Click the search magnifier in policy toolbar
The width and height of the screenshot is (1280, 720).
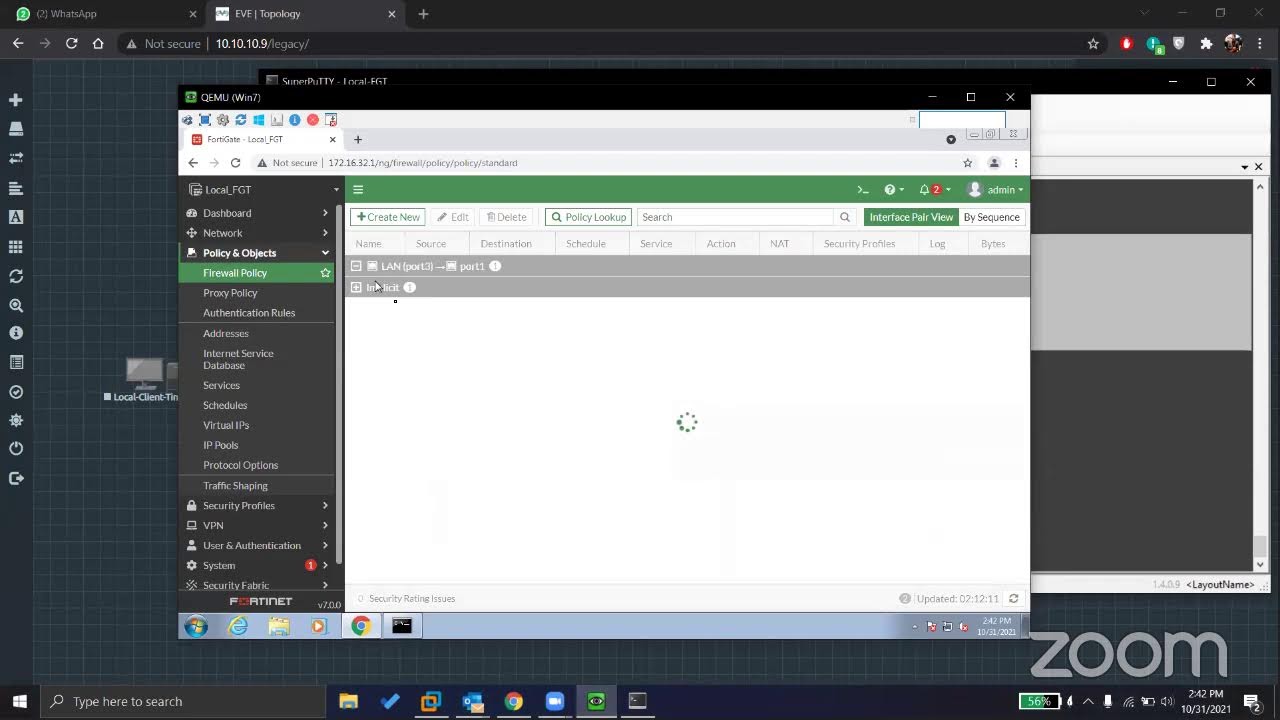[845, 217]
